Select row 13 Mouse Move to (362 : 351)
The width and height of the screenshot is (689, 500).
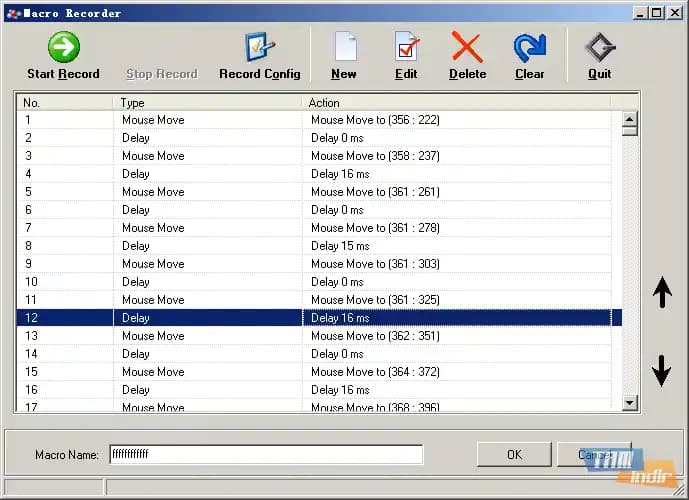(x=375, y=336)
